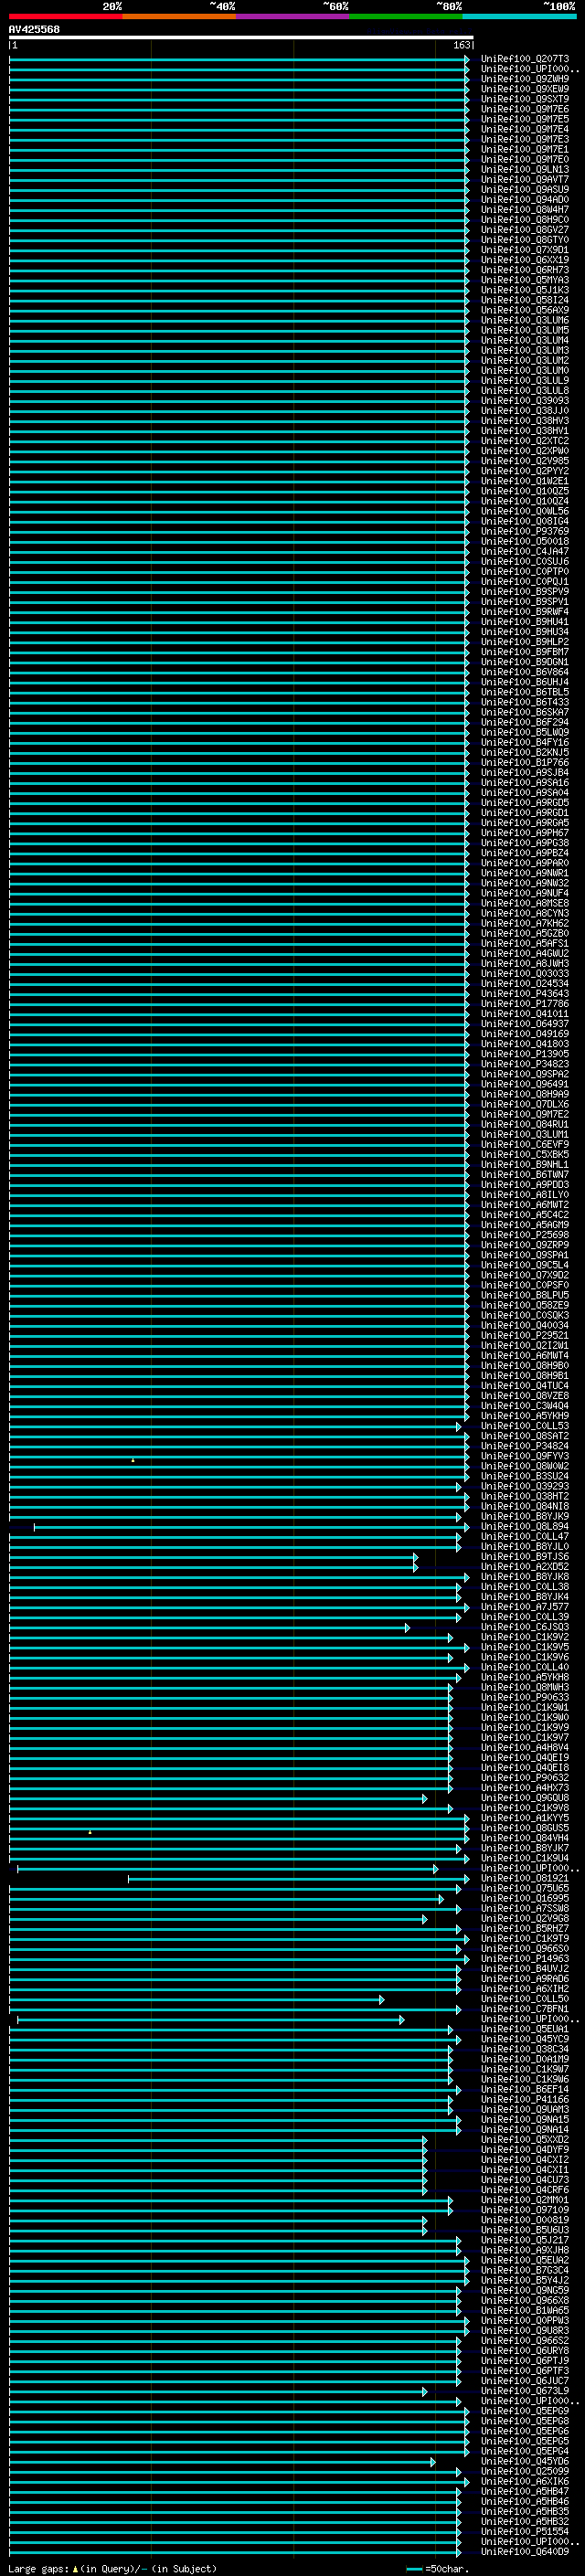585x2576 pixels.
Task: Click the cyan ~100% identity legend segment
Action: pos(519,16)
